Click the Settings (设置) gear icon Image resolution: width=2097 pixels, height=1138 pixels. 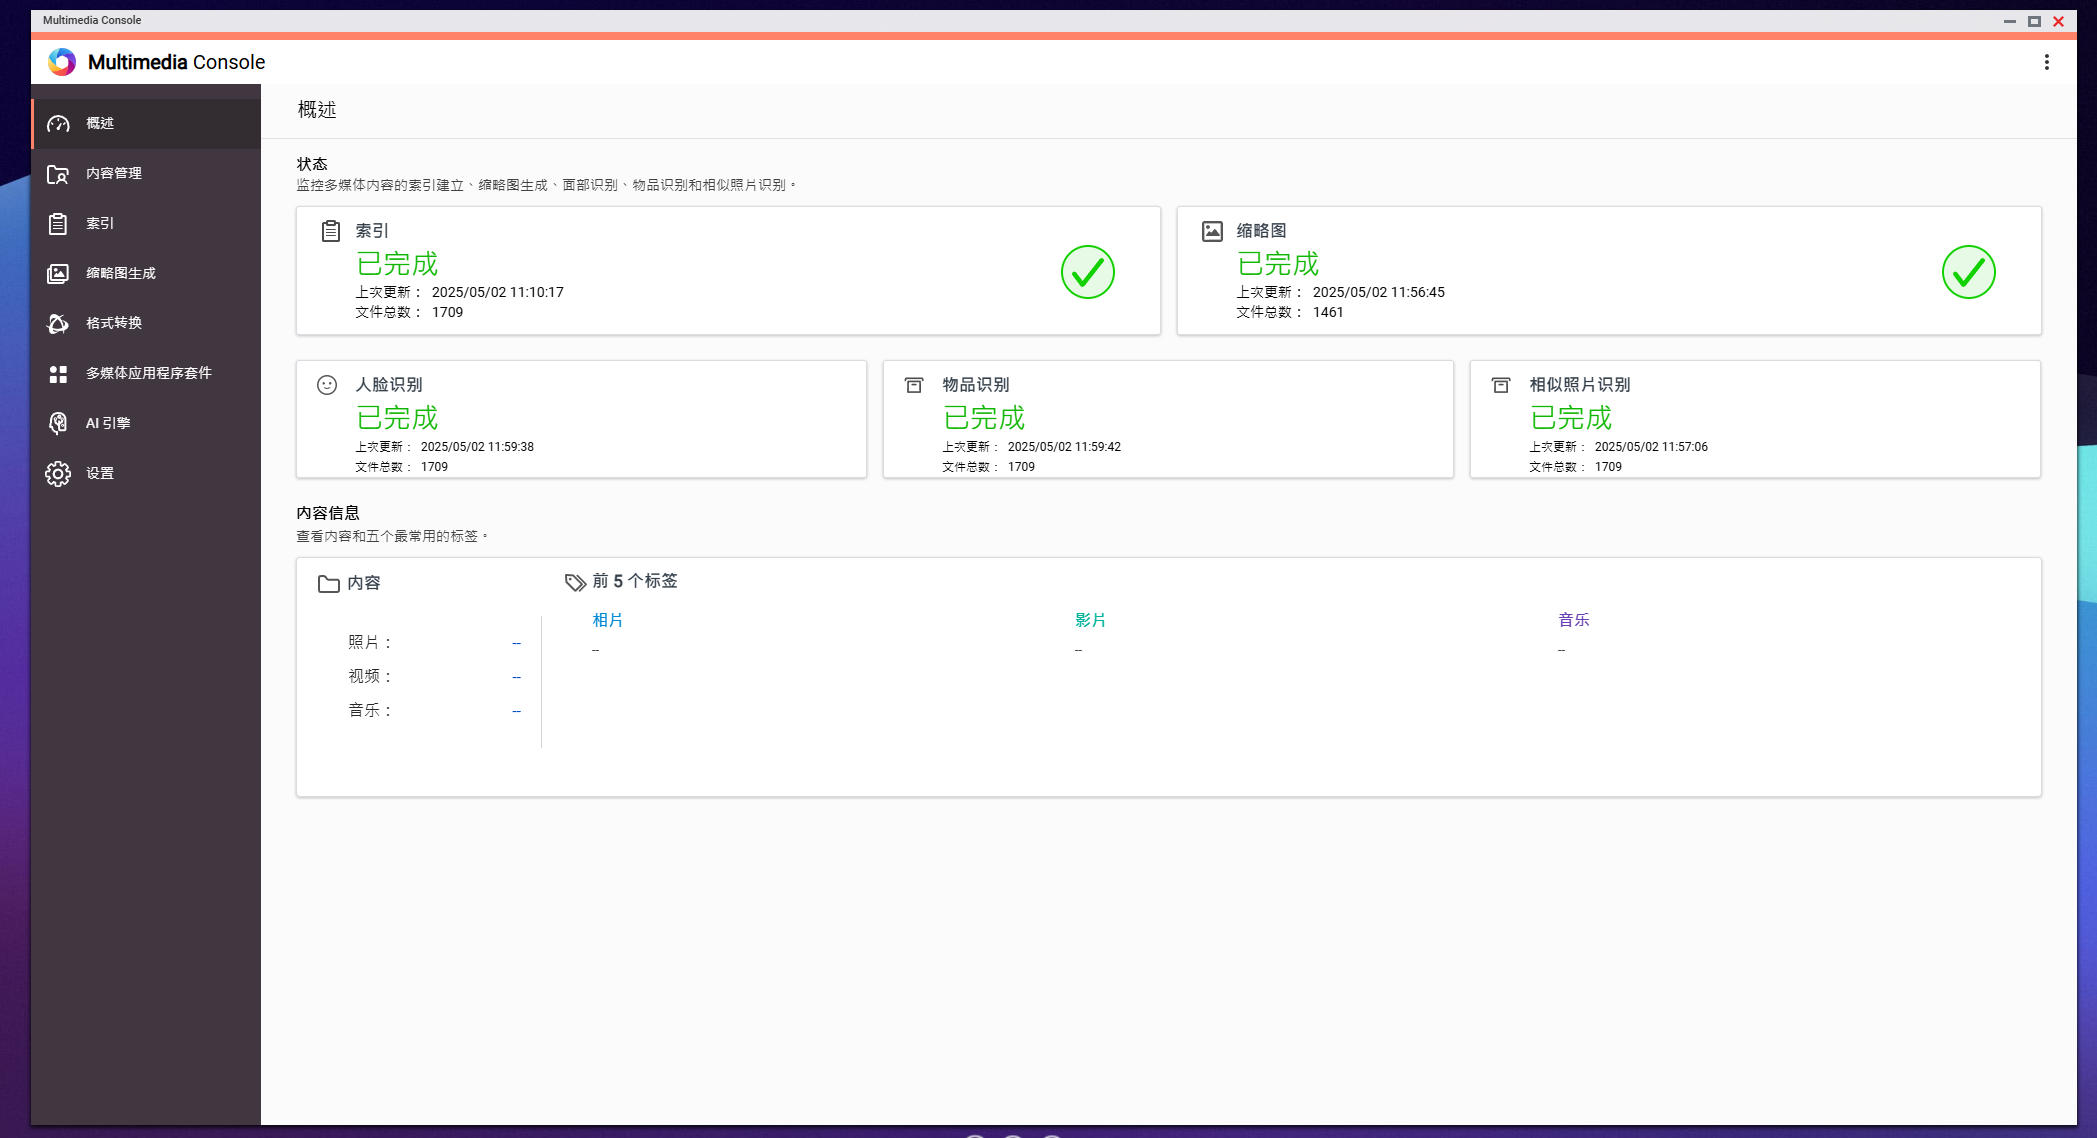(58, 474)
